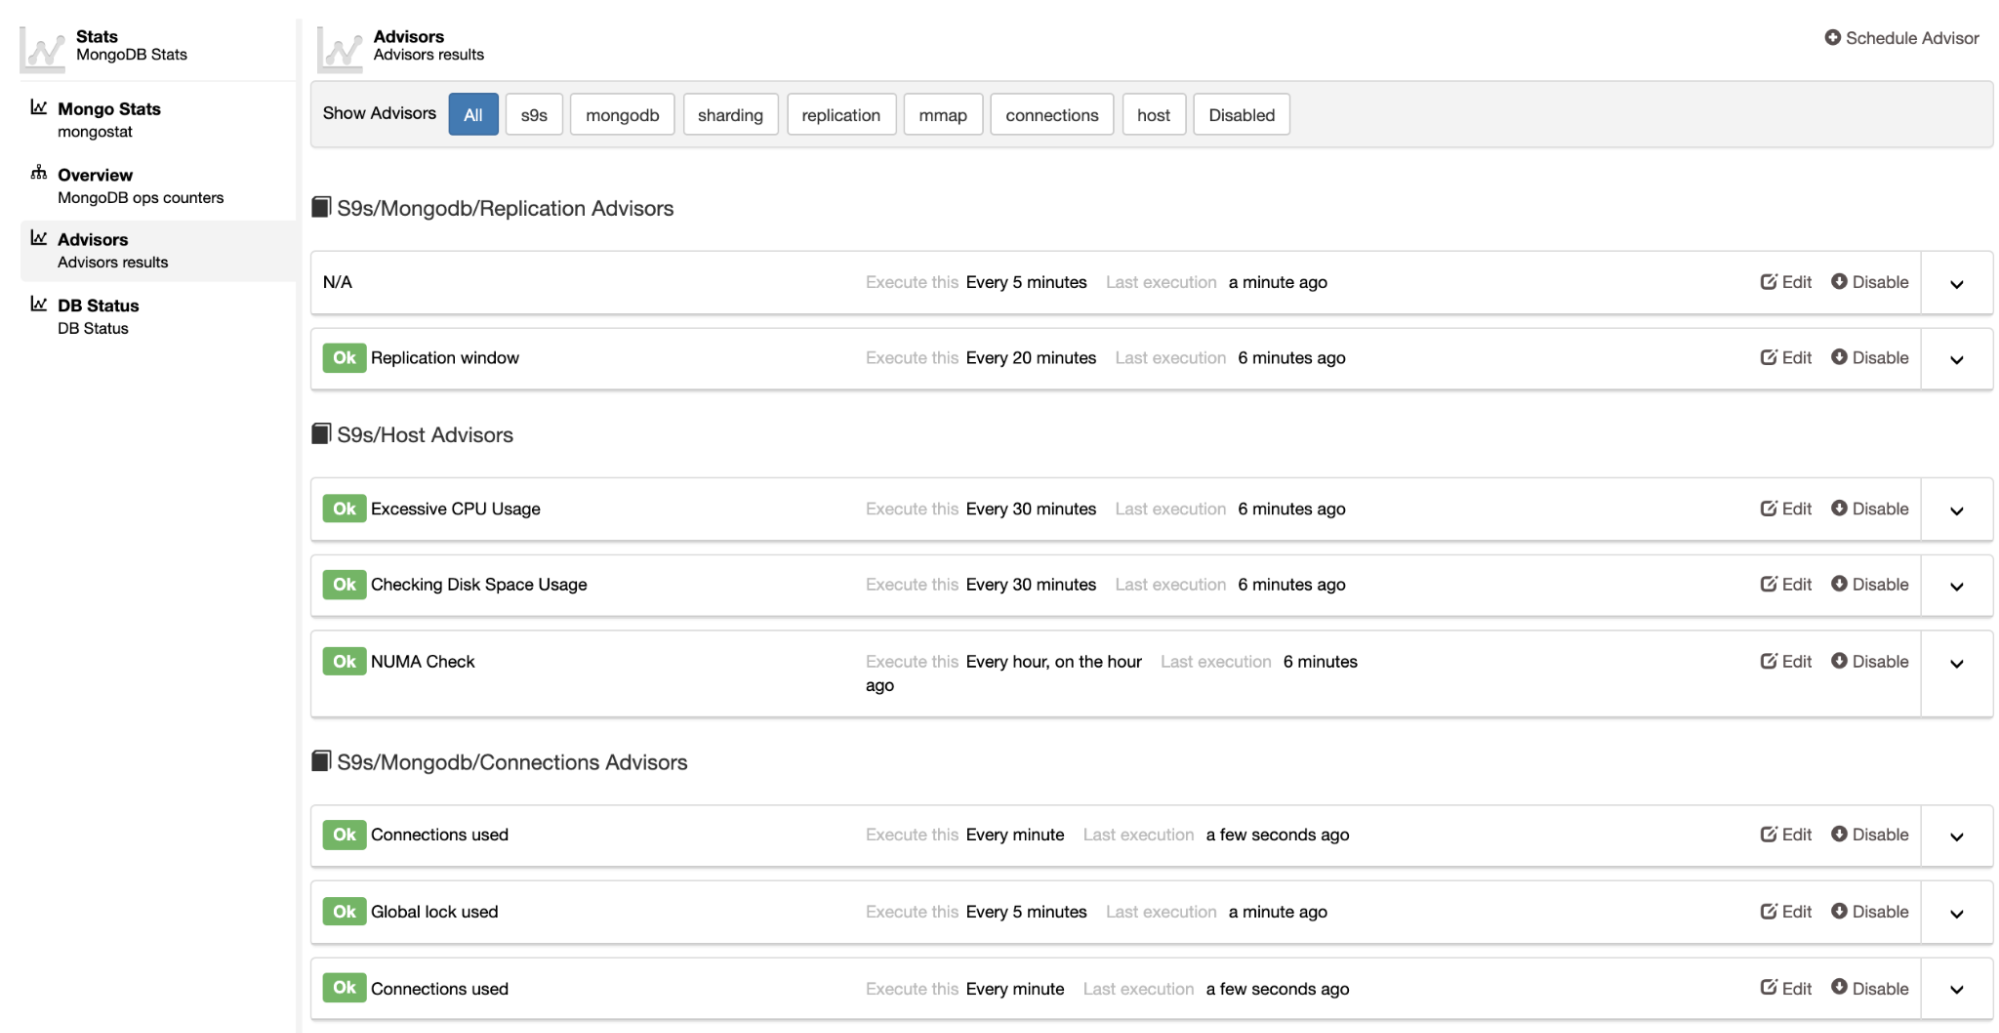Image resolution: width=1999 pixels, height=1033 pixels.
Task: Open the Mongo Stats sidebar item
Action: (109, 119)
